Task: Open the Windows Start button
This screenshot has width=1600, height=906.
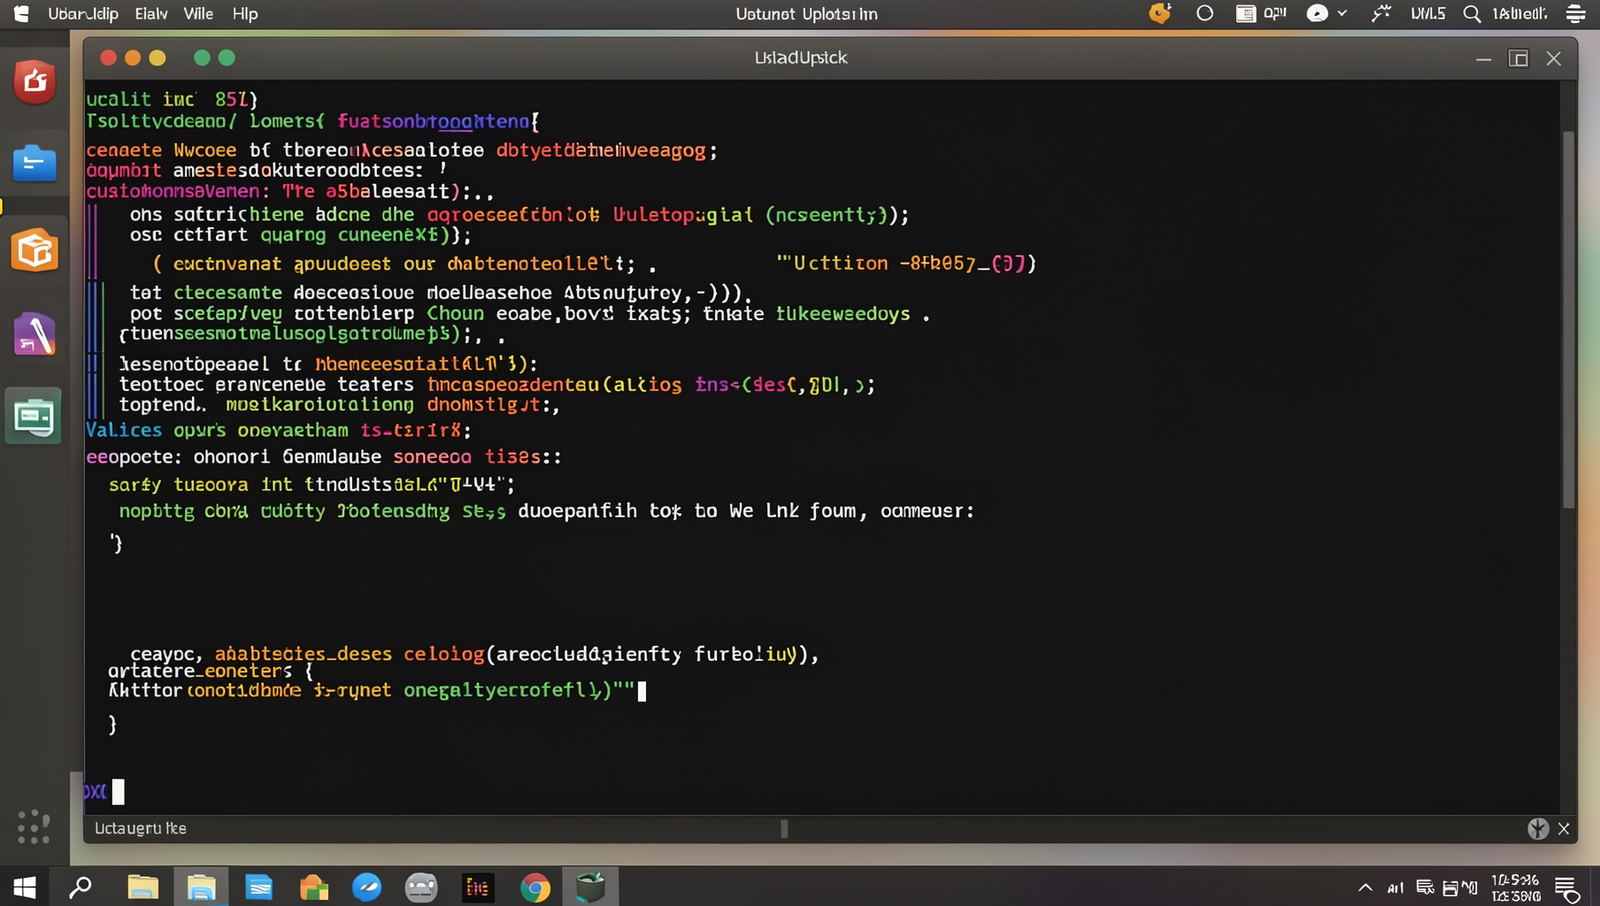Action: click(25, 887)
